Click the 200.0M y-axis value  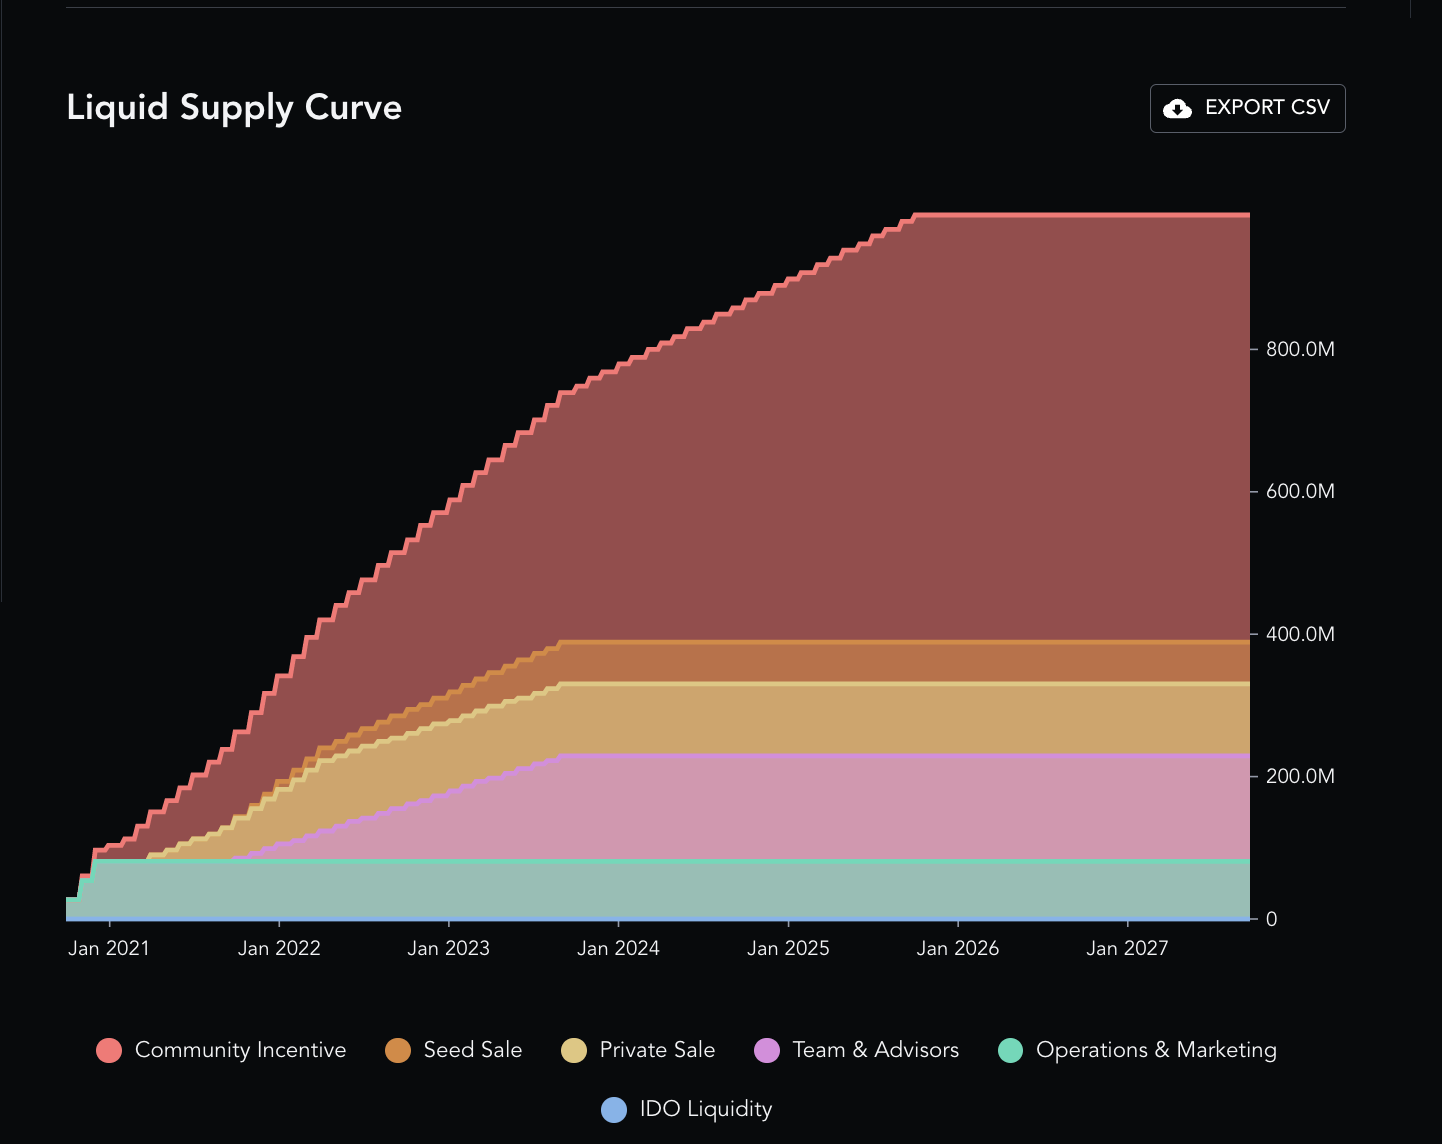pyautogui.click(x=1300, y=776)
